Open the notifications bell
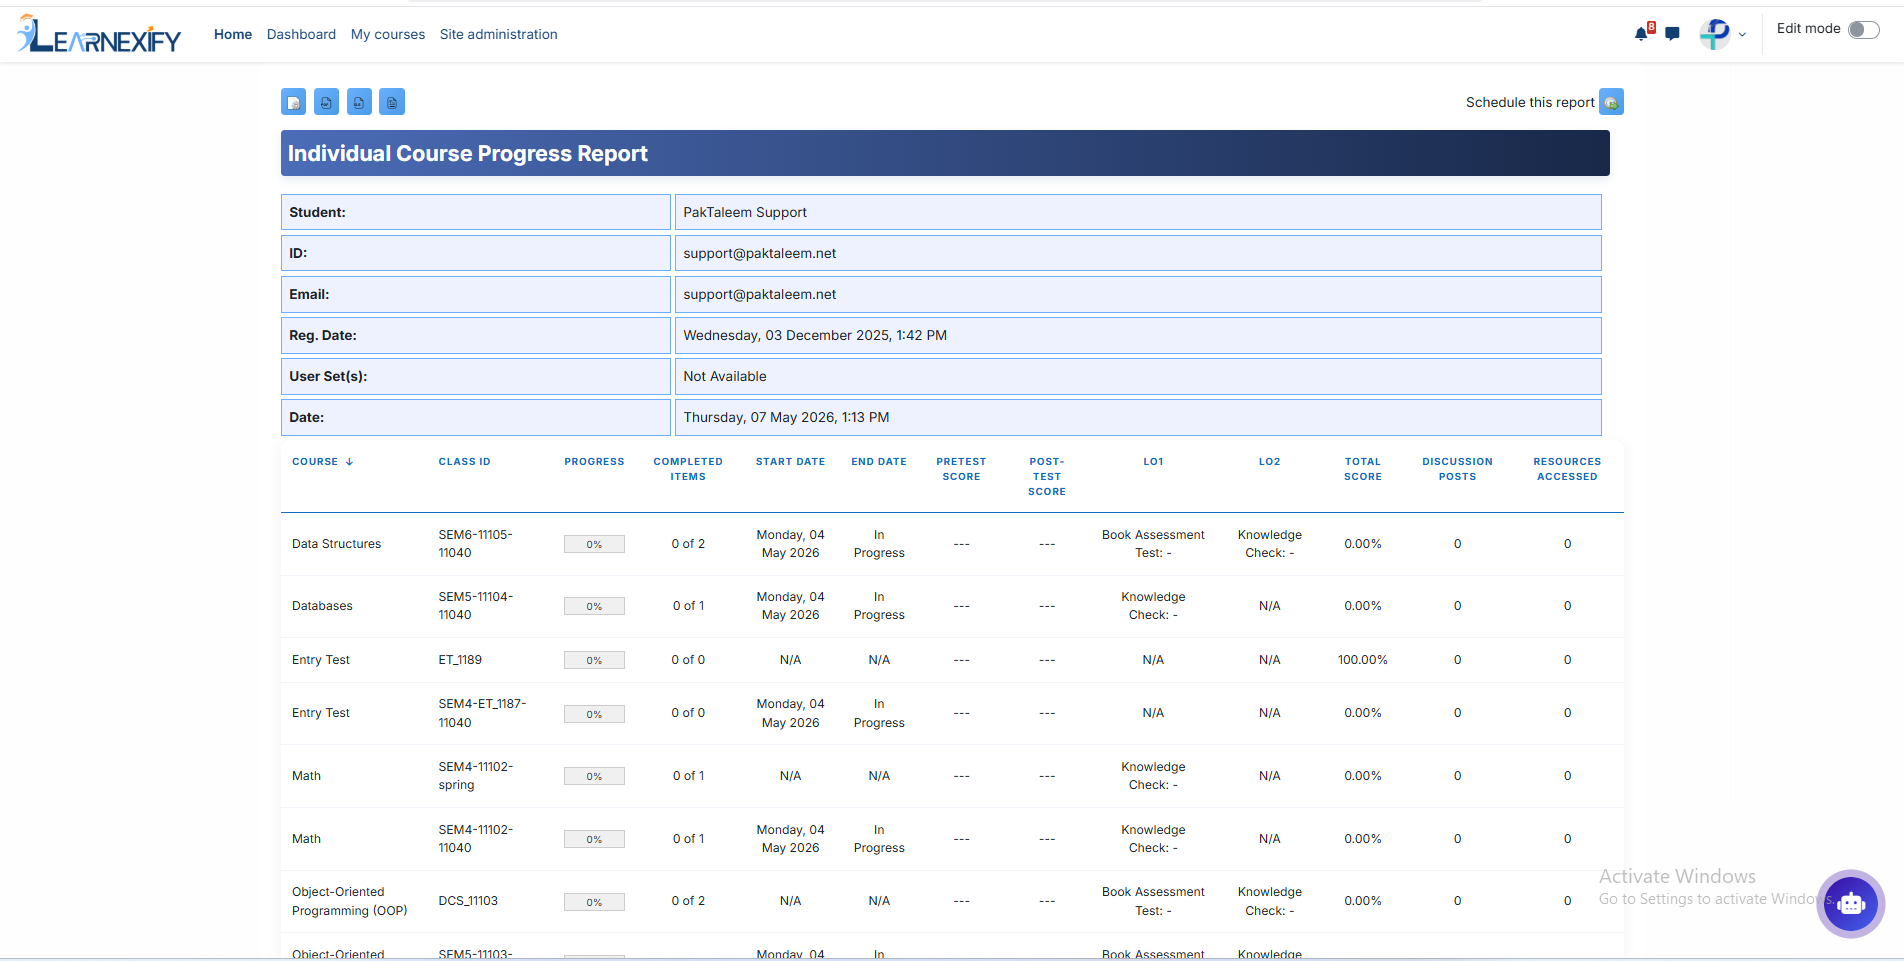 [1641, 34]
